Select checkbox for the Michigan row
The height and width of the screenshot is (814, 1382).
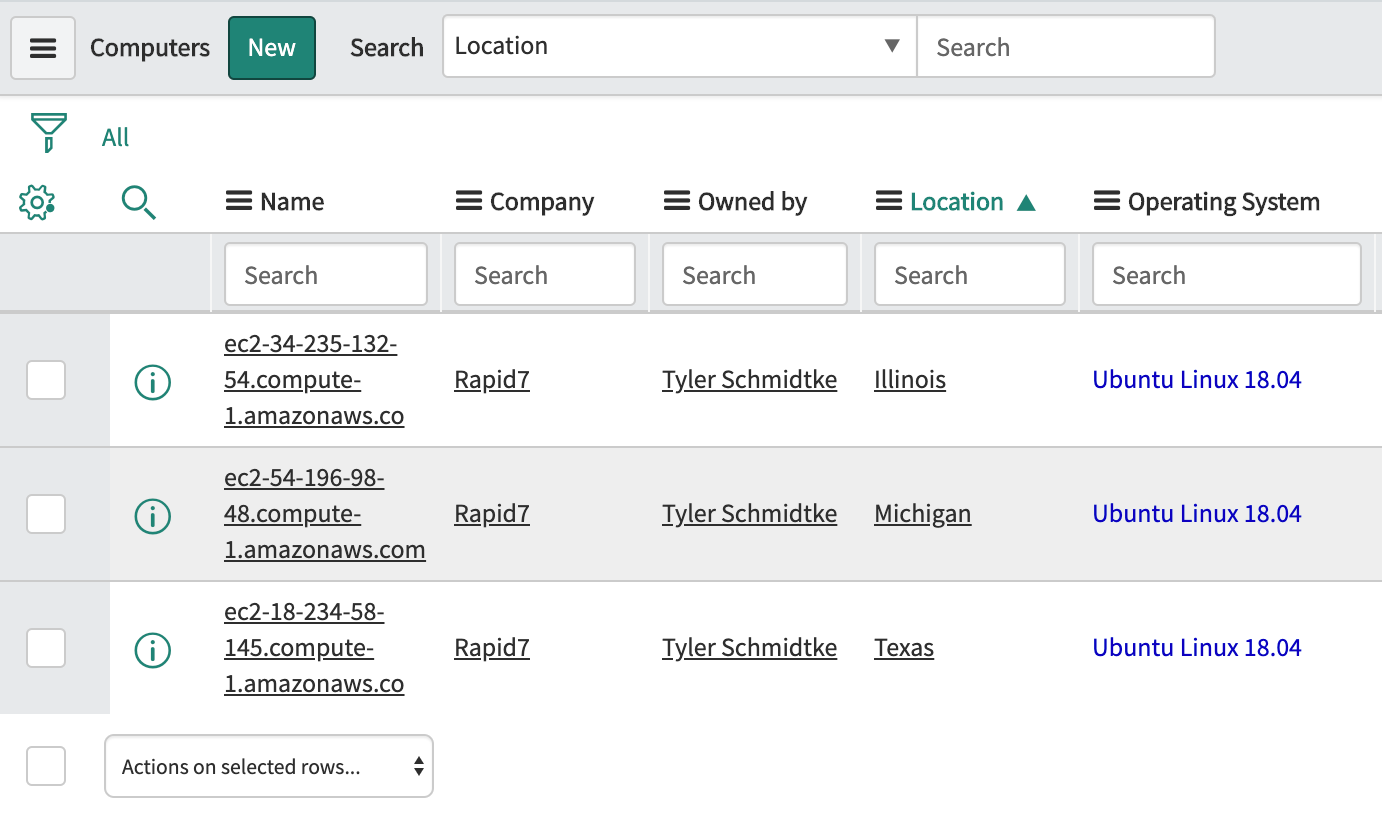pyautogui.click(x=46, y=514)
